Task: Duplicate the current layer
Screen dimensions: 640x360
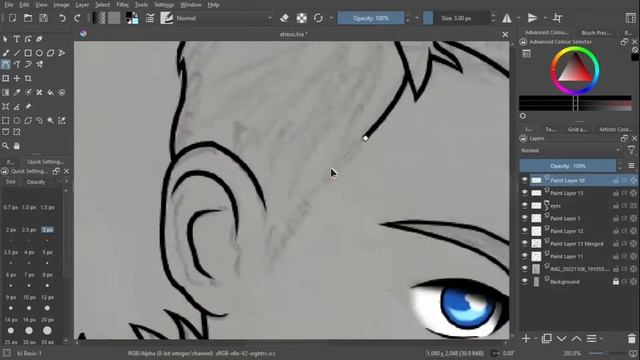Action: tap(547, 339)
